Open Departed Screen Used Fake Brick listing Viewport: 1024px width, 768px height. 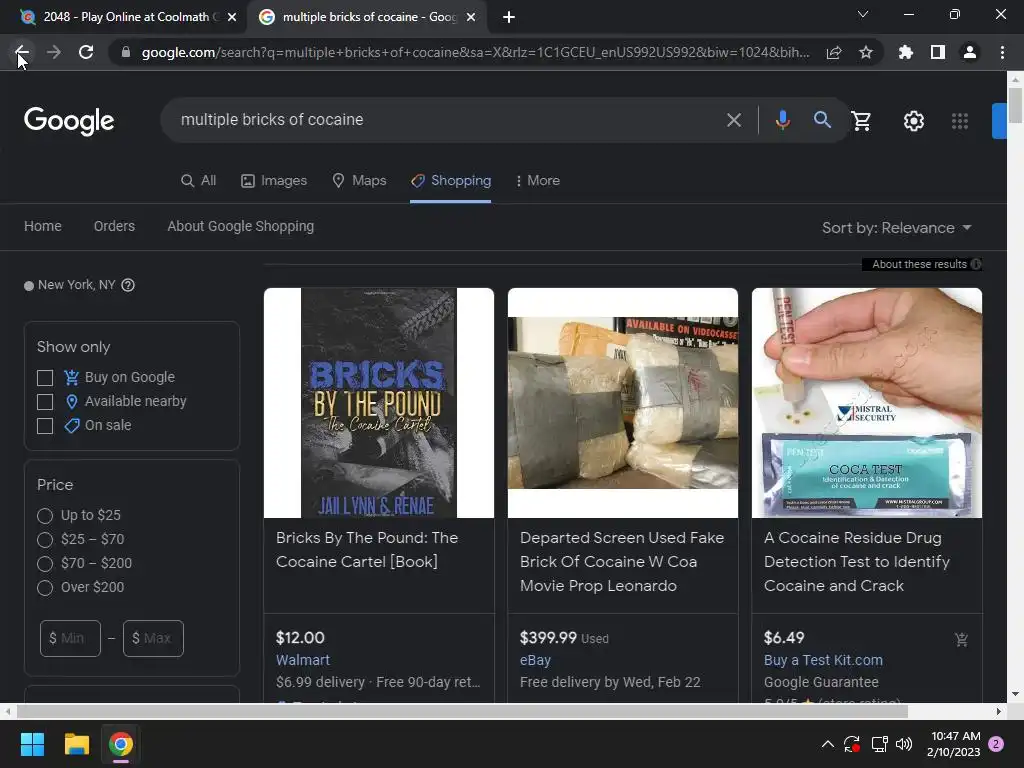click(x=622, y=562)
